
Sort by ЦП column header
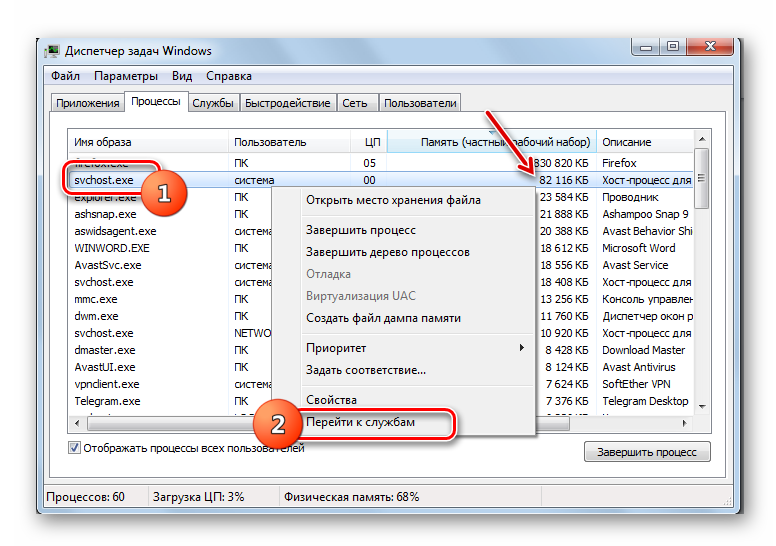click(369, 142)
